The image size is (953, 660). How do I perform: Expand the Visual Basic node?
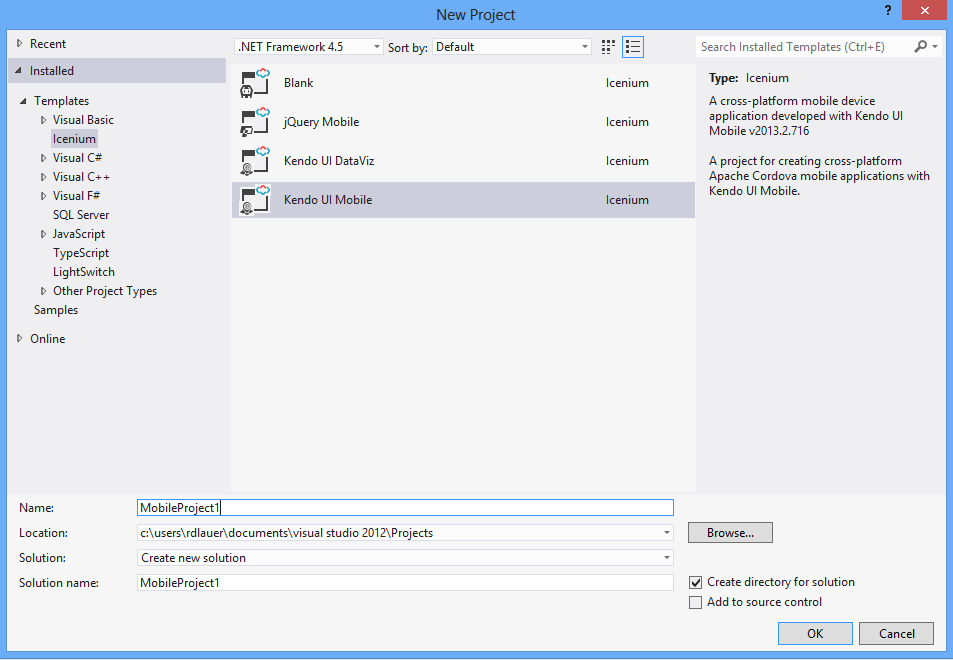(43, 120)
